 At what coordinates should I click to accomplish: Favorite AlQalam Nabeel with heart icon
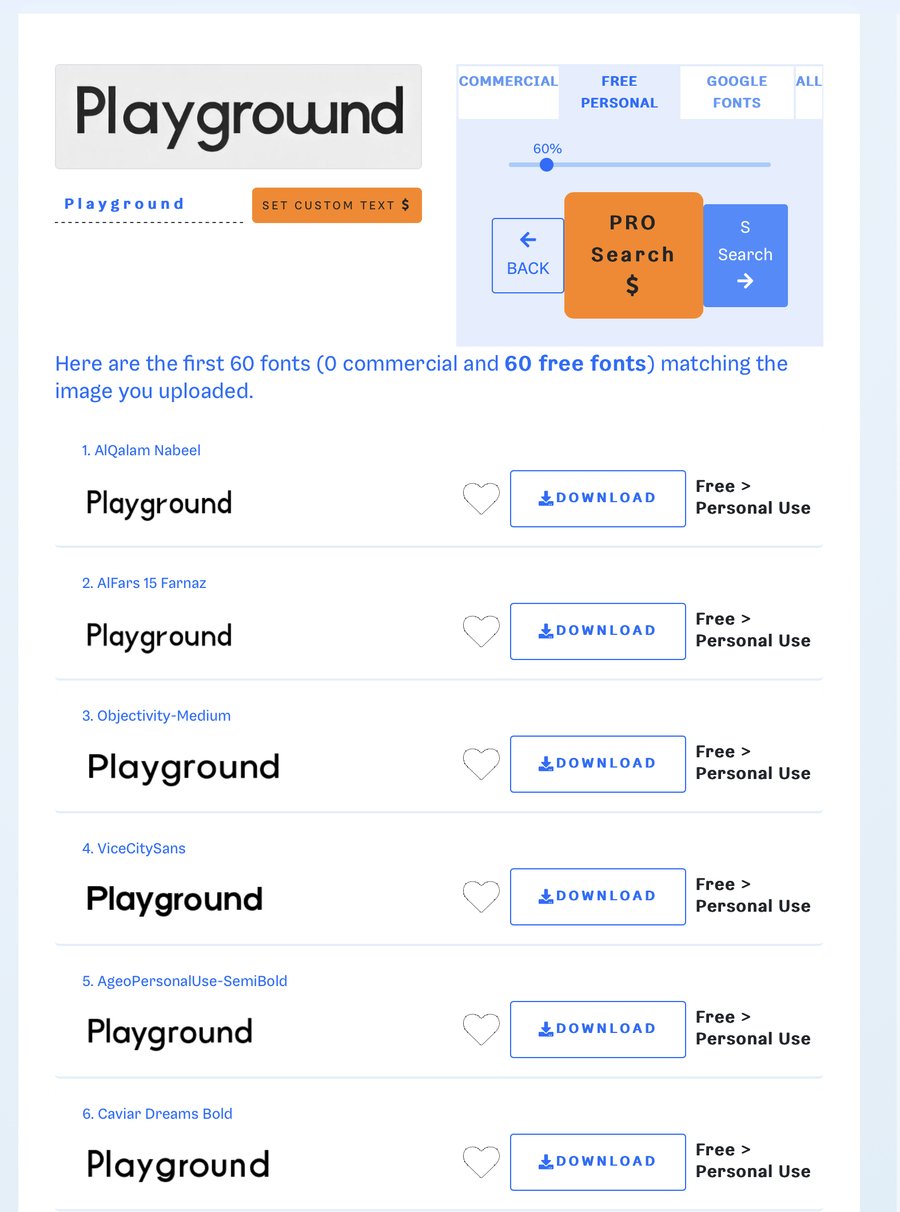click(x=481, y=498)
